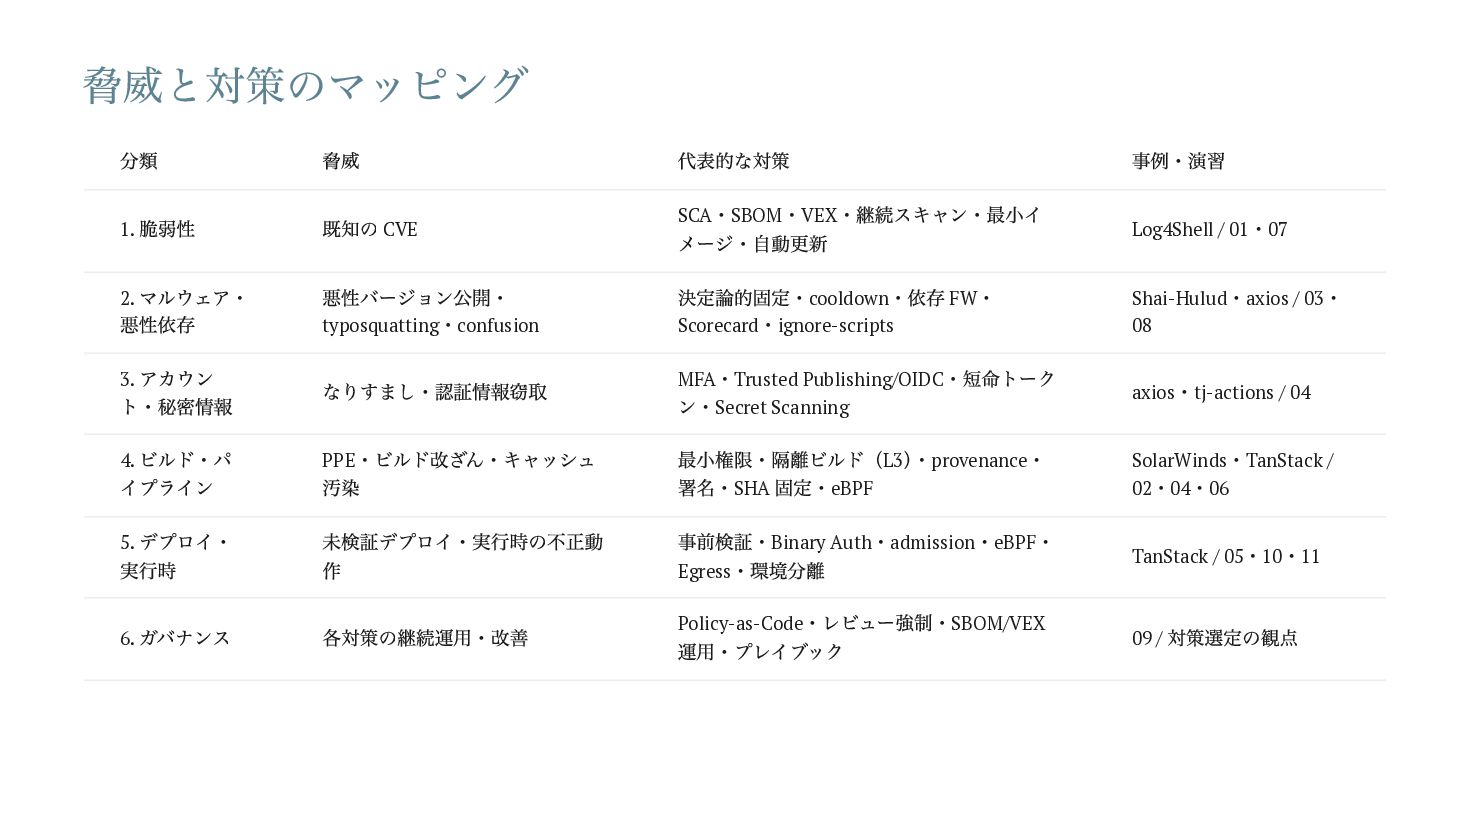Select the 2. マルウェア・悪性依存 row label
Screen dimensions: 1470x828
click(x=183, y=311)
